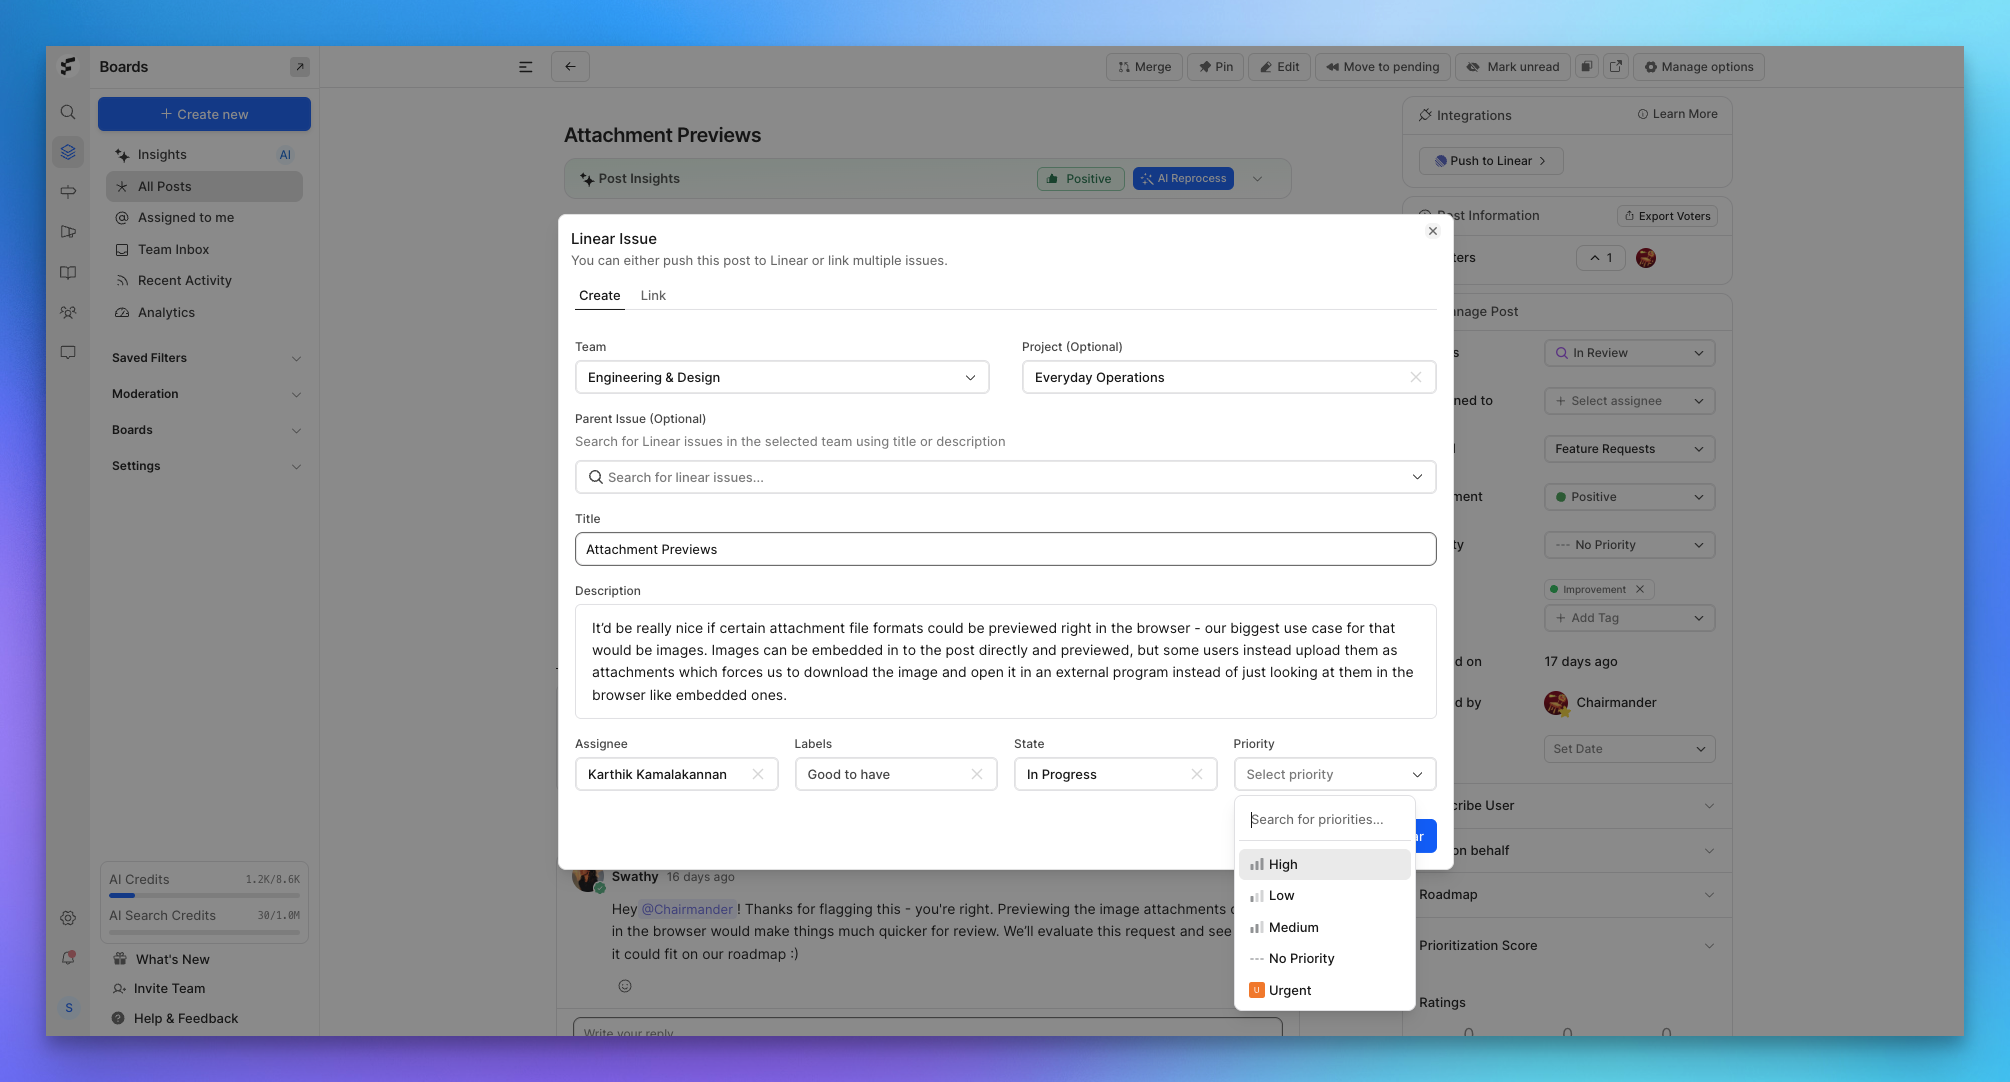Open Boards external arrow icon

coord(299,67)
